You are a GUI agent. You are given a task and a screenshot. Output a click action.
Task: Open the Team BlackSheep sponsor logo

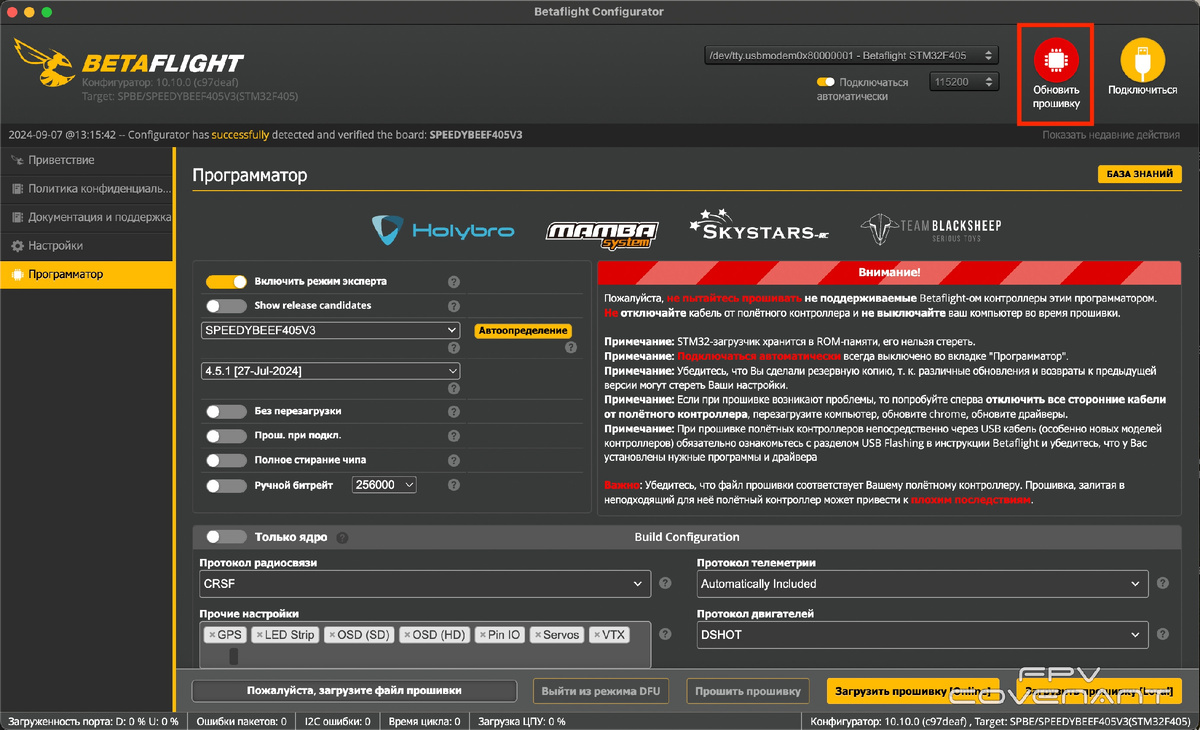[x=930, y=229]
